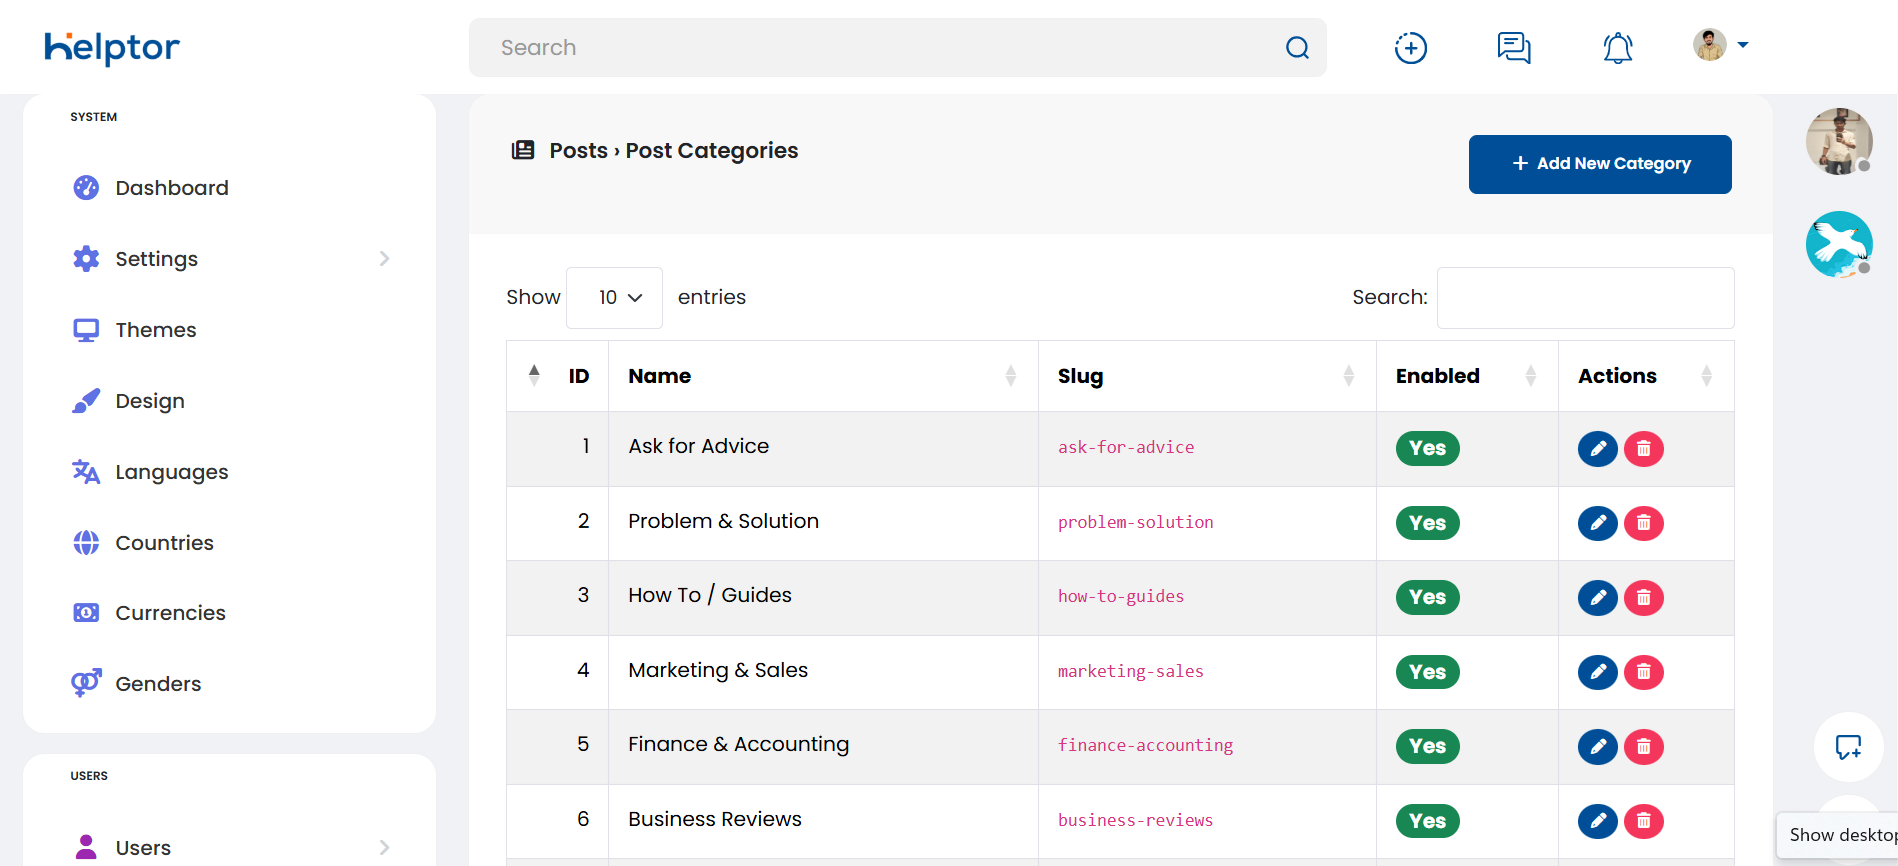Delete the Problem & Solution category
The image size is (1898, 866).
1644,523
